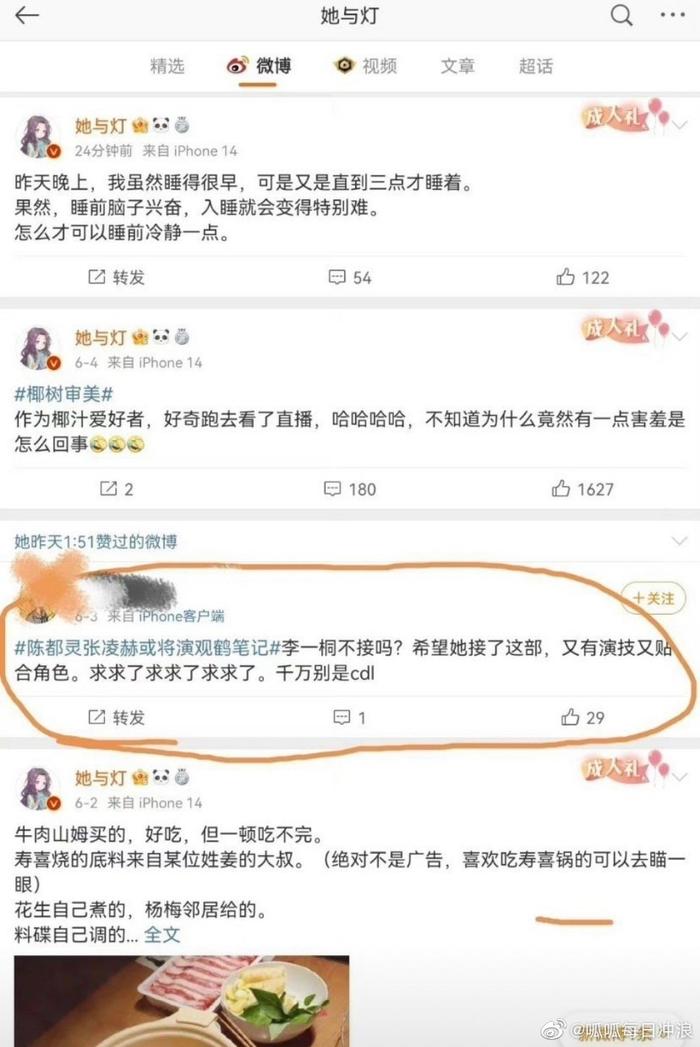Follow the user with +关注 button

point(653,598)
